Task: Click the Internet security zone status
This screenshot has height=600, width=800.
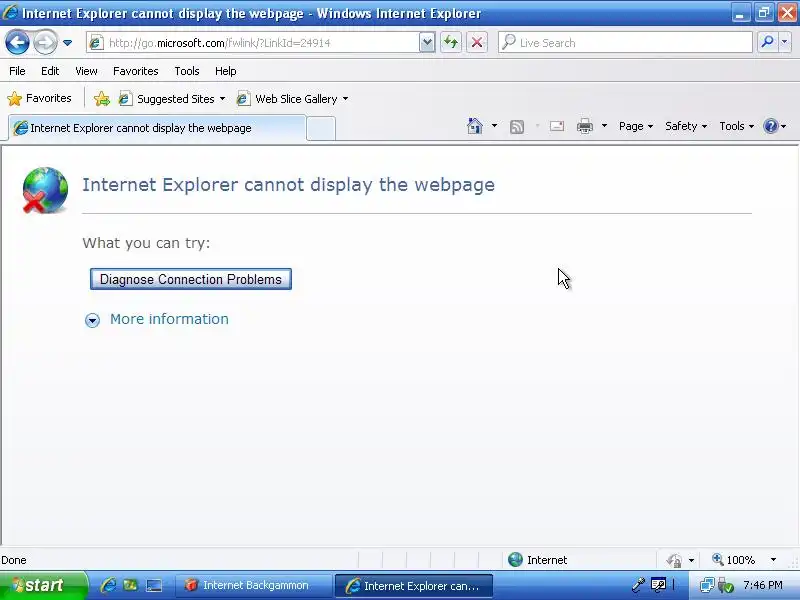Action: click(x=538, y=560)
